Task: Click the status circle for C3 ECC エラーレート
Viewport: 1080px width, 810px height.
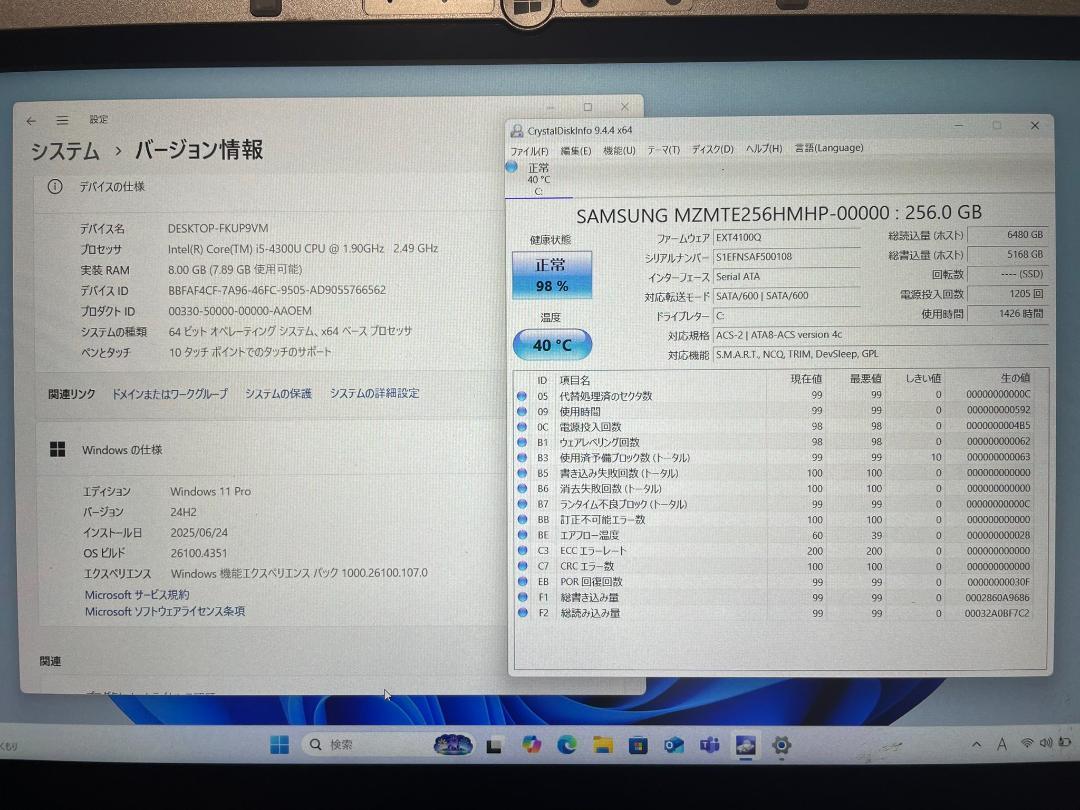Action: (x=522, y=551)
